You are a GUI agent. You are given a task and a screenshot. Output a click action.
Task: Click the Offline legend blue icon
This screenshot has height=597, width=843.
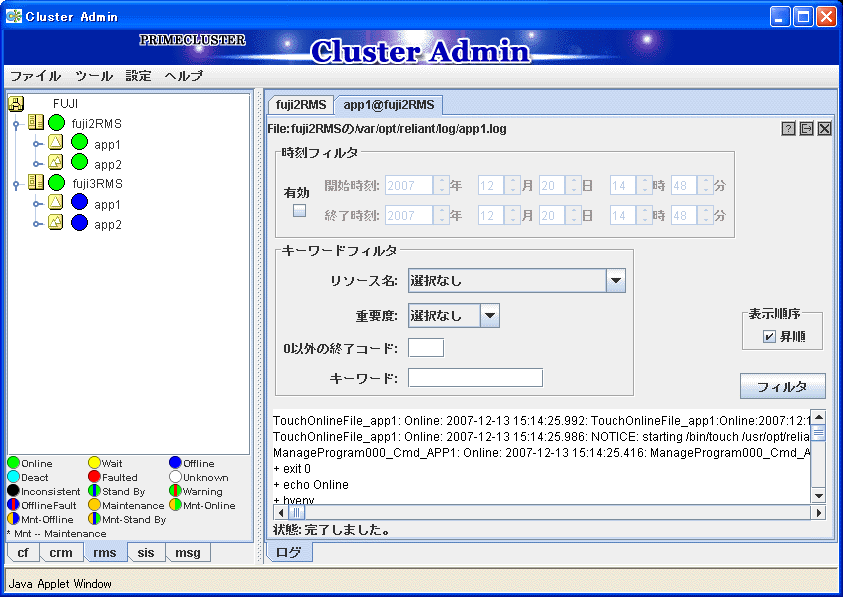point(175,463)
